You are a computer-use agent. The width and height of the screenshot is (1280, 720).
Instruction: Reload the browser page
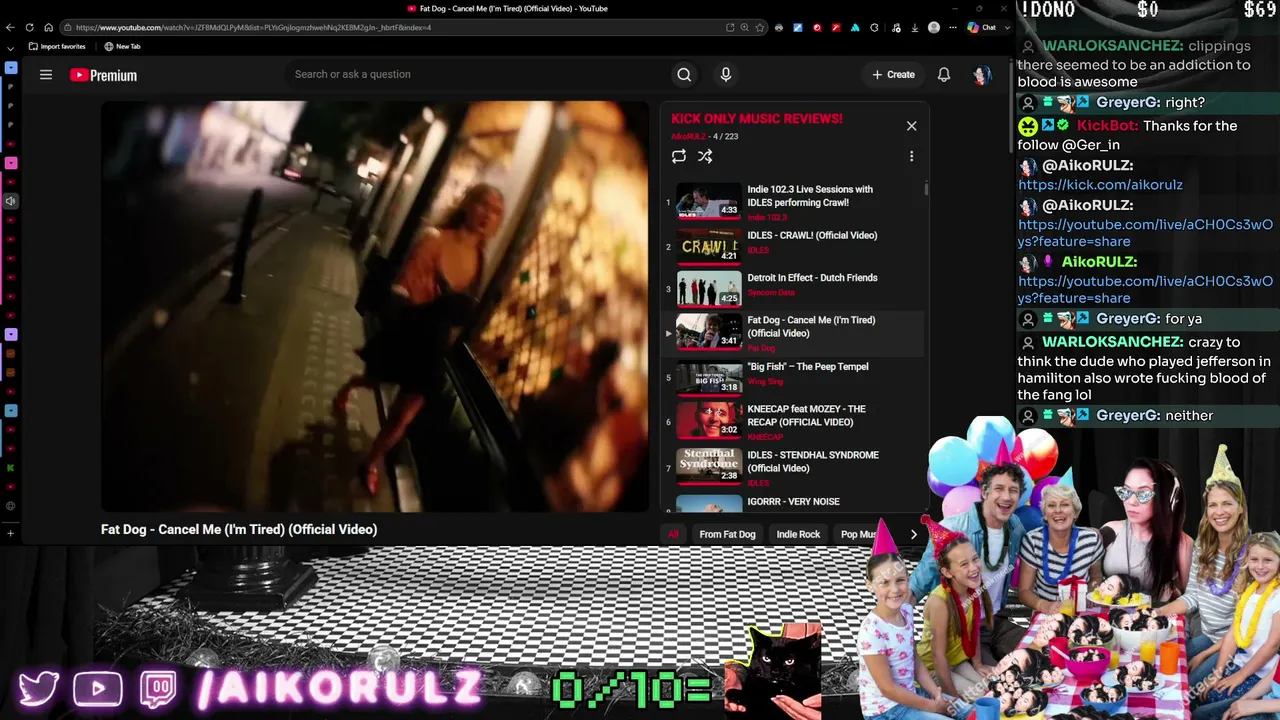[x=29, y=28]
